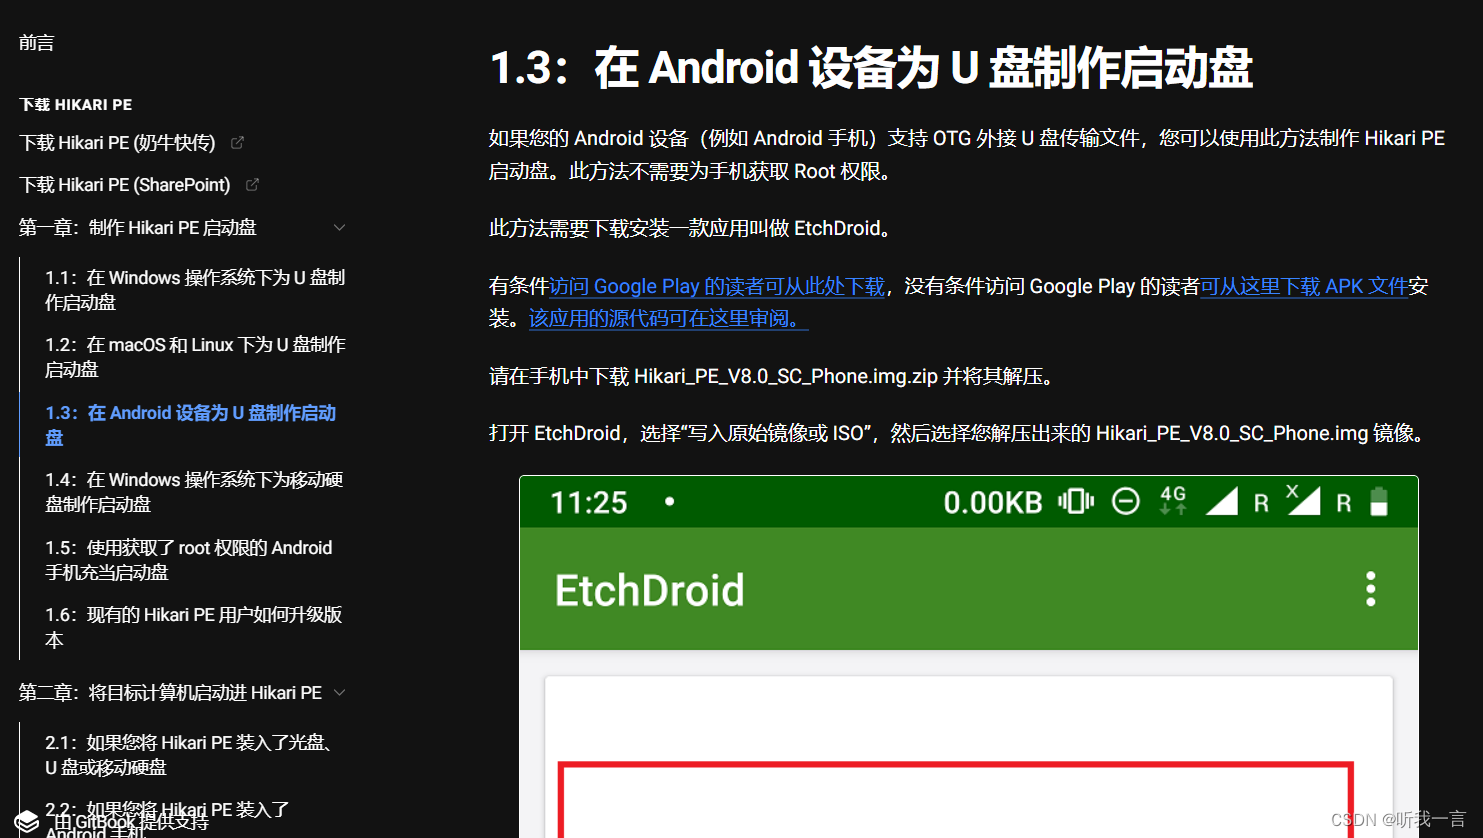Select 第一章:制作 Hikari PE 启动盘 entry
Image resolution: width=1483 pixels, height=838 pixels.
click(138, 228)
